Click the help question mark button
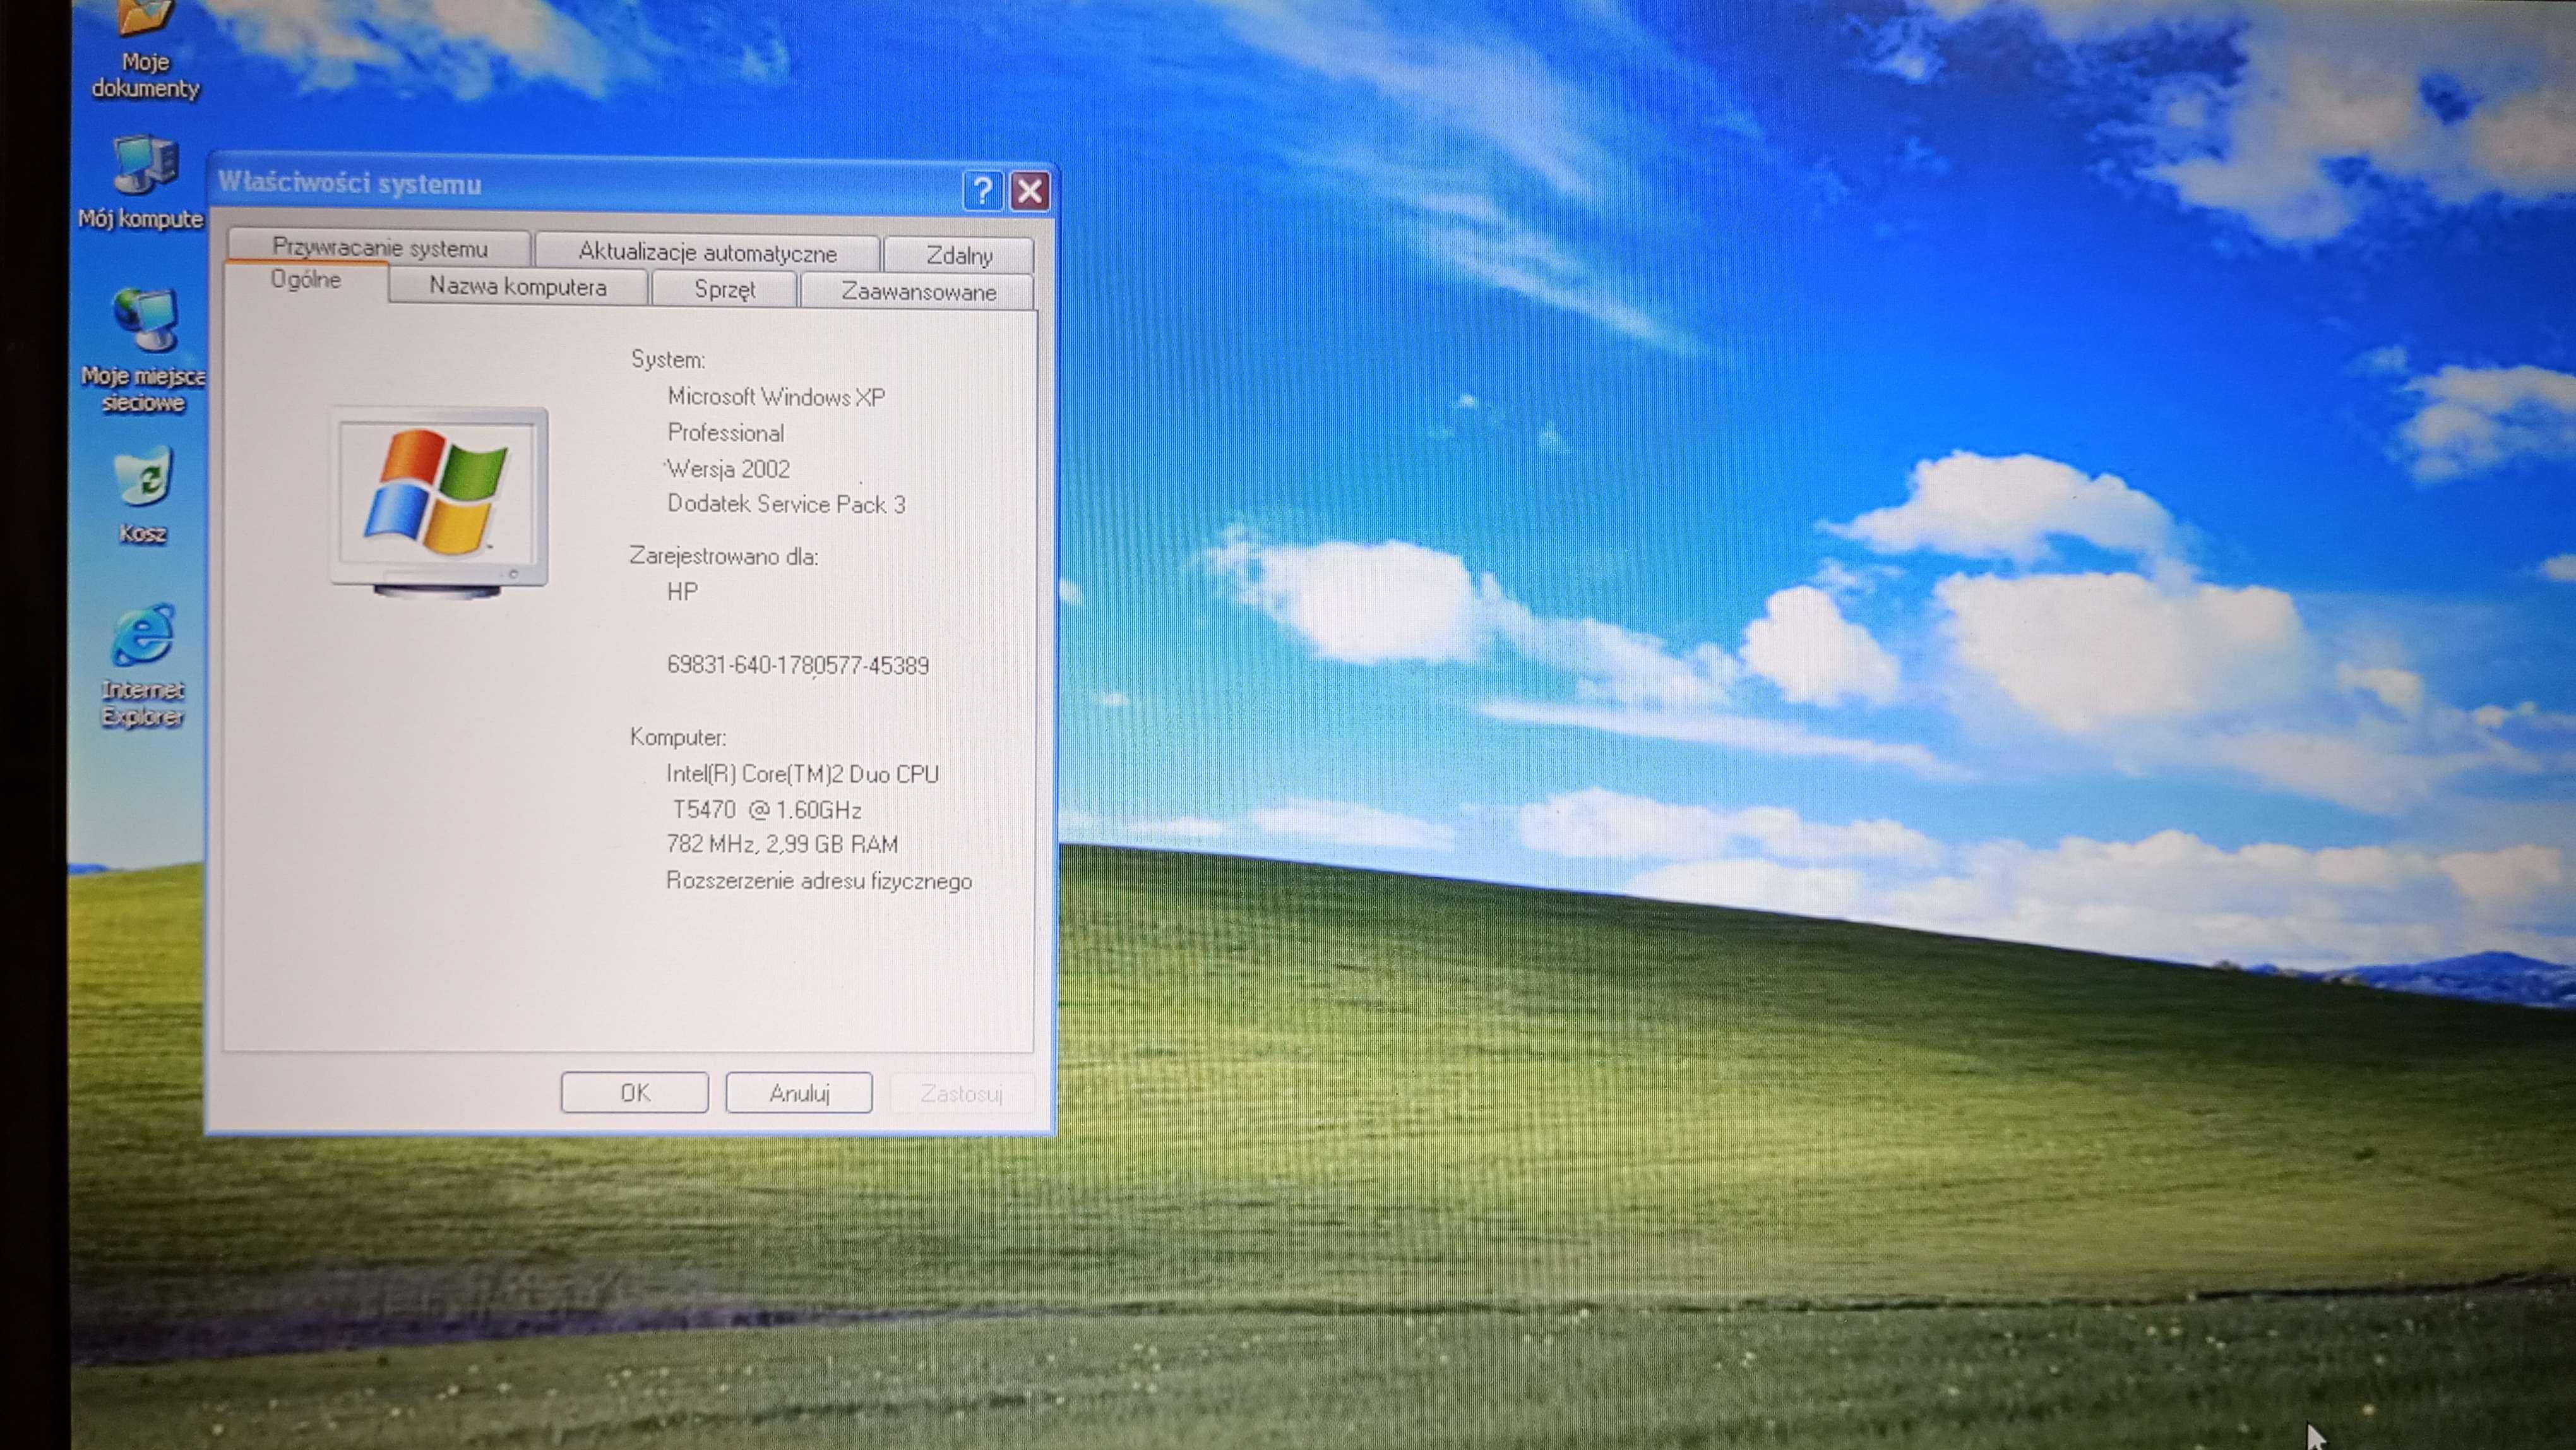The image size is (2576, 1450). [x=982, y=190]
